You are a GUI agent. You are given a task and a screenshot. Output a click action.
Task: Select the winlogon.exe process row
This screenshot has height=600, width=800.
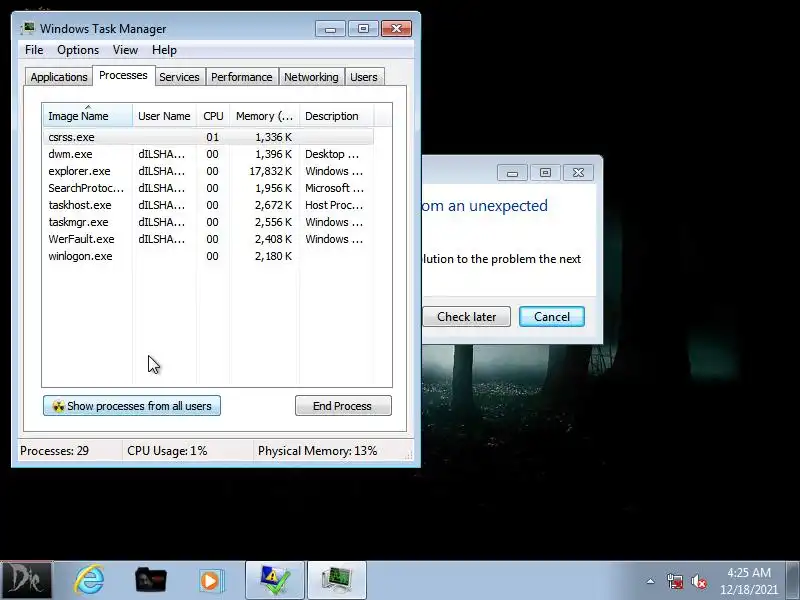pos(208,256)
